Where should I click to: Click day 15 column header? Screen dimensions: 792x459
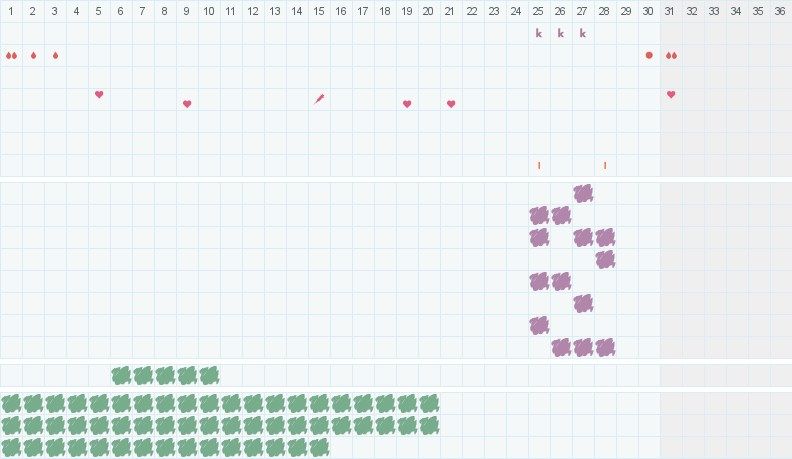coord(319,11)
